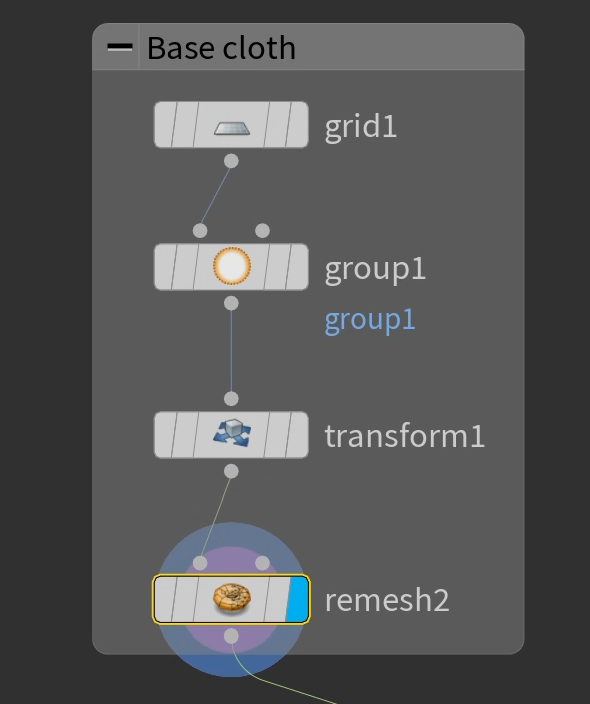
Task: Select the remesh2 donut icon
Action: 232,598
